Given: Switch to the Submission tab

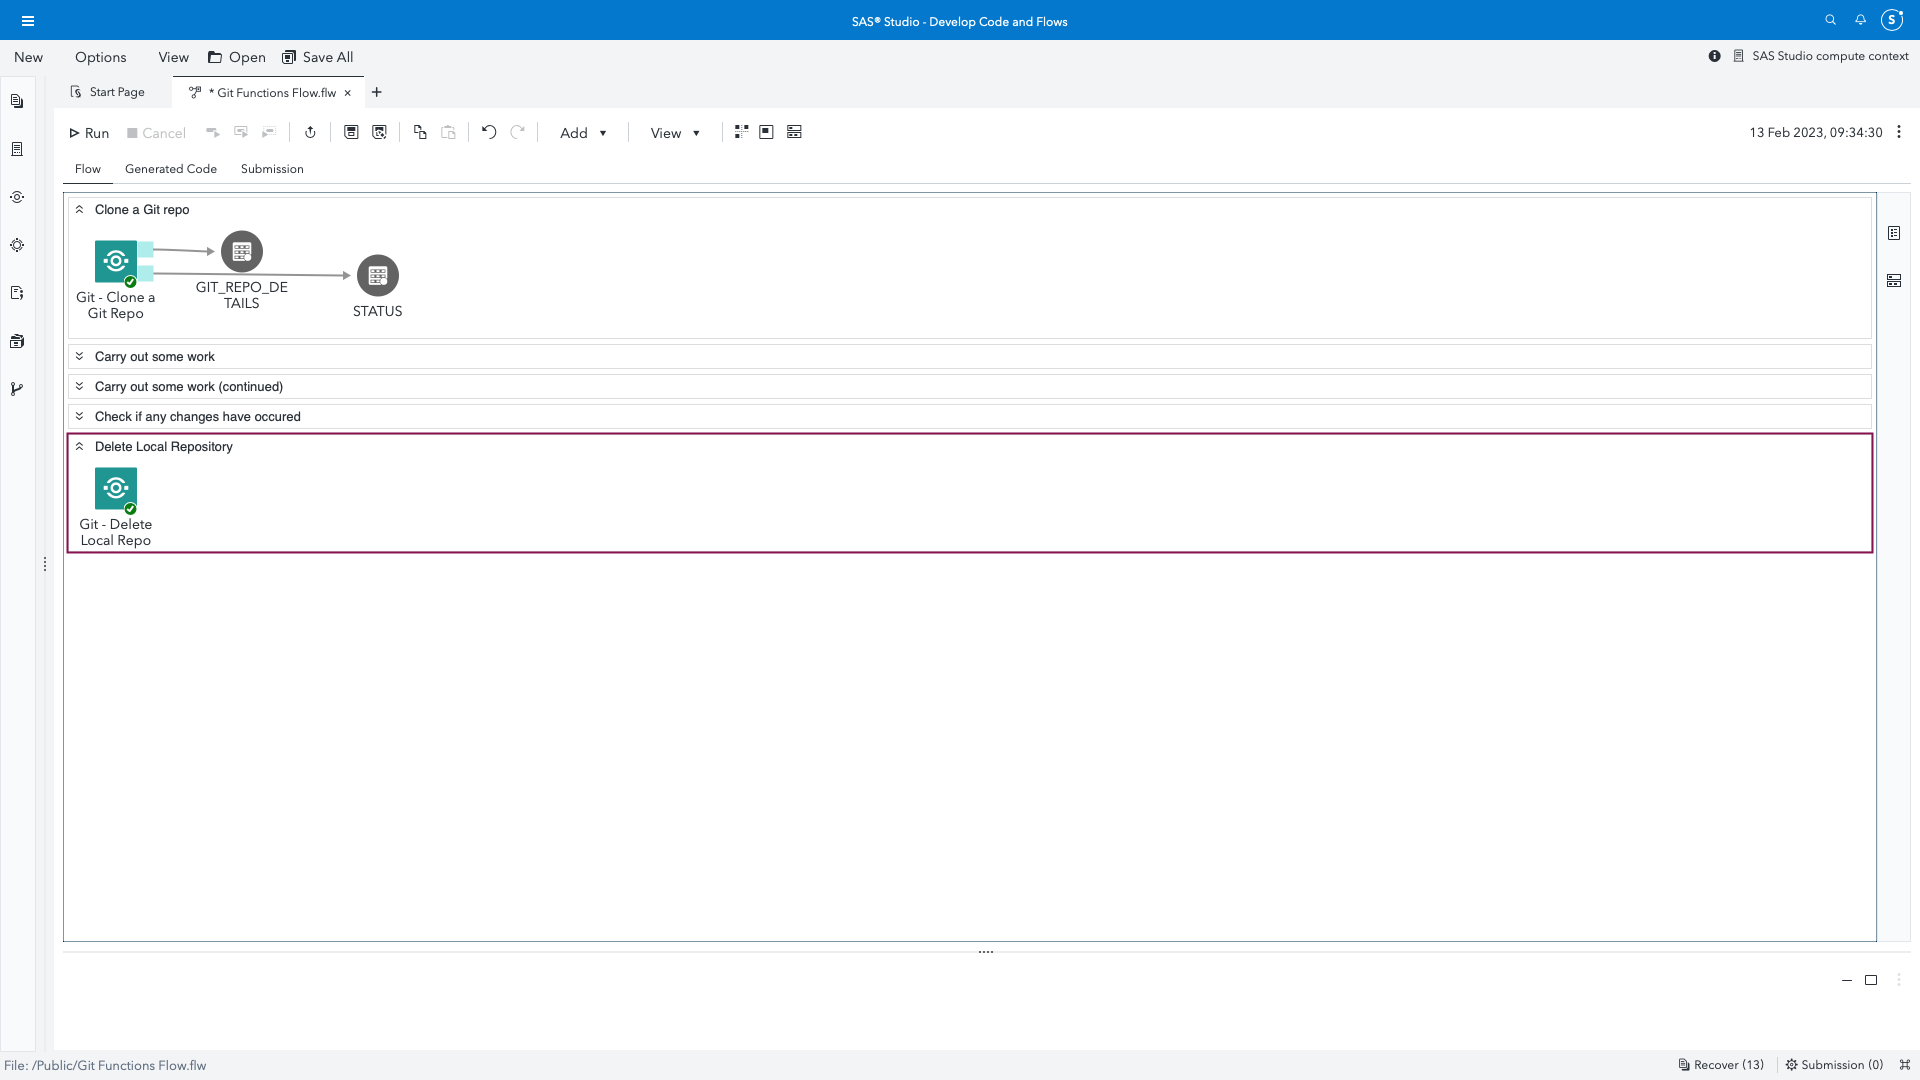Looking at the screenshot, I should pos(271,168).
